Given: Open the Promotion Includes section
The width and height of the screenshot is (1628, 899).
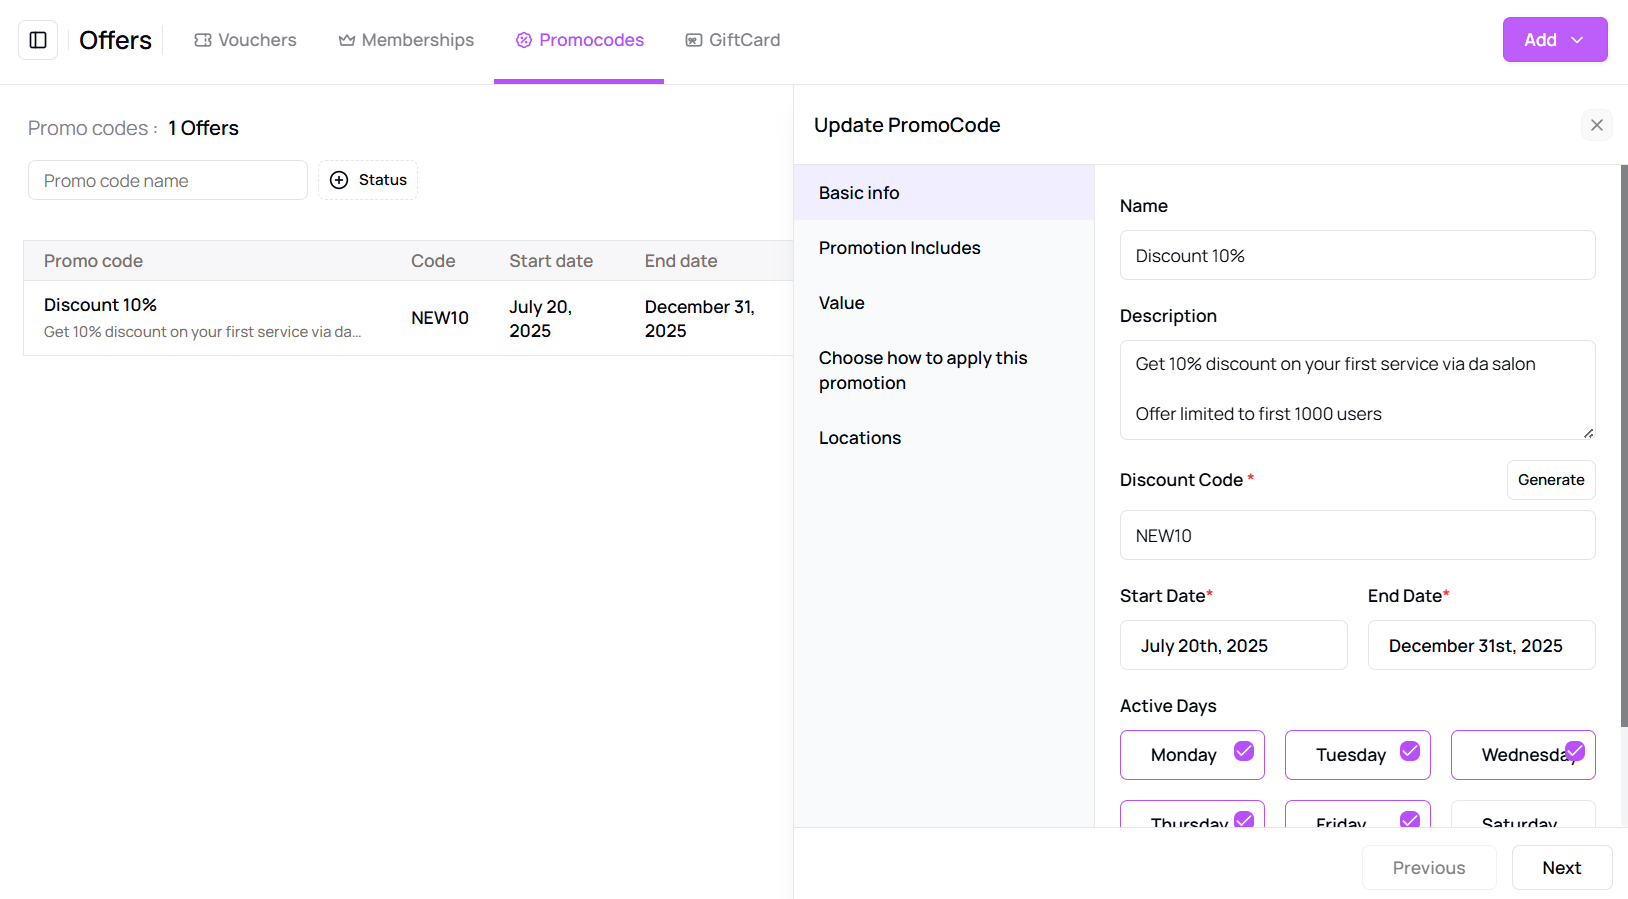Looking at the screenshot, I should pyautogui.click(x=944, y=248).
